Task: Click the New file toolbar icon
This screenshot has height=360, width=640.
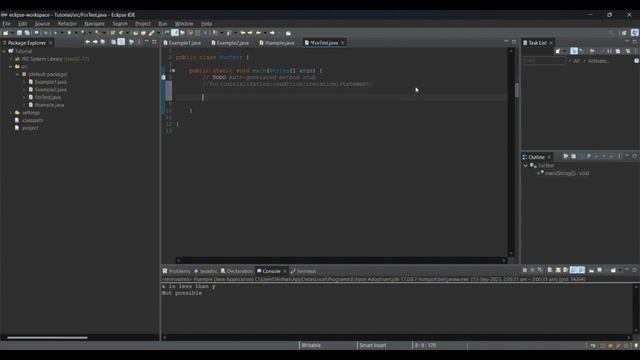Action: point(5,33)
